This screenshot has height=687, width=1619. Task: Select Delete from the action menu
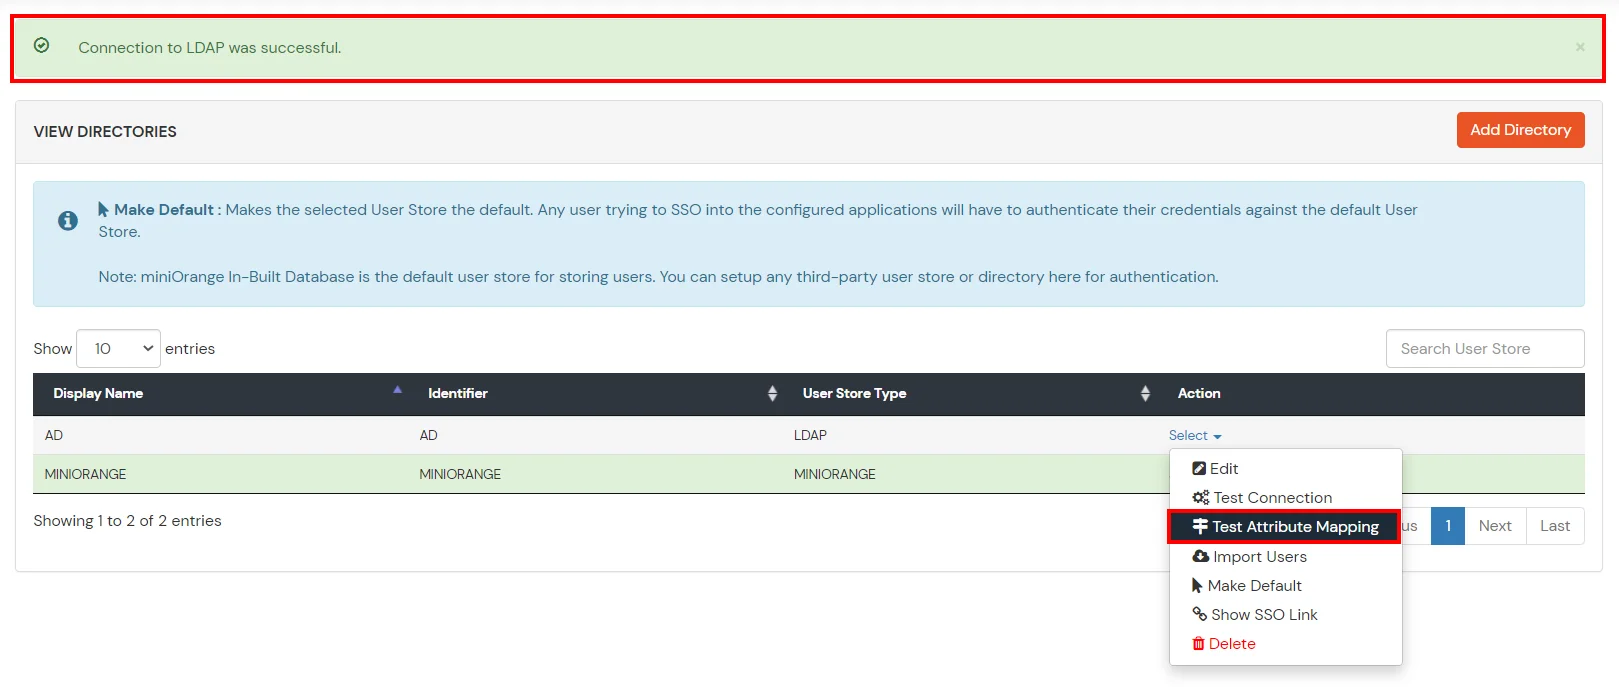1285,643
